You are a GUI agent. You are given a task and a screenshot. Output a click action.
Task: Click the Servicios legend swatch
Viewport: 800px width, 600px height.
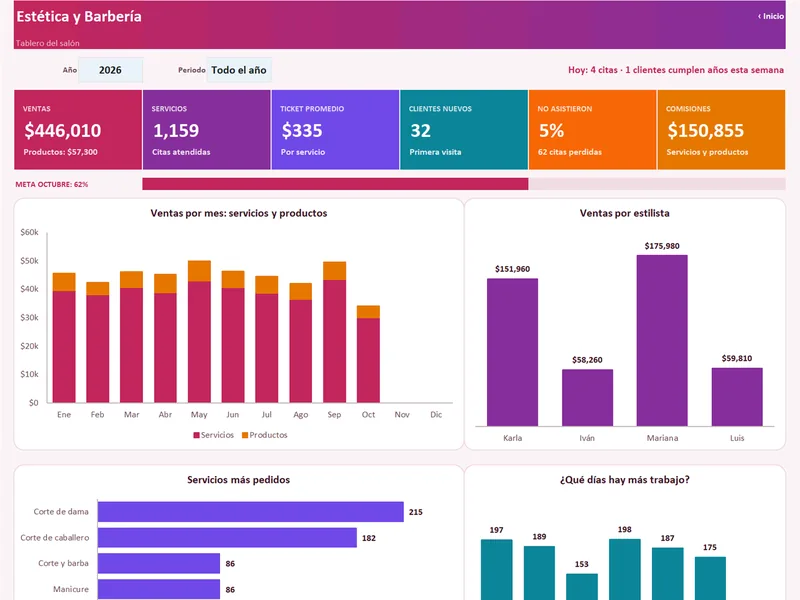(196, 435)
